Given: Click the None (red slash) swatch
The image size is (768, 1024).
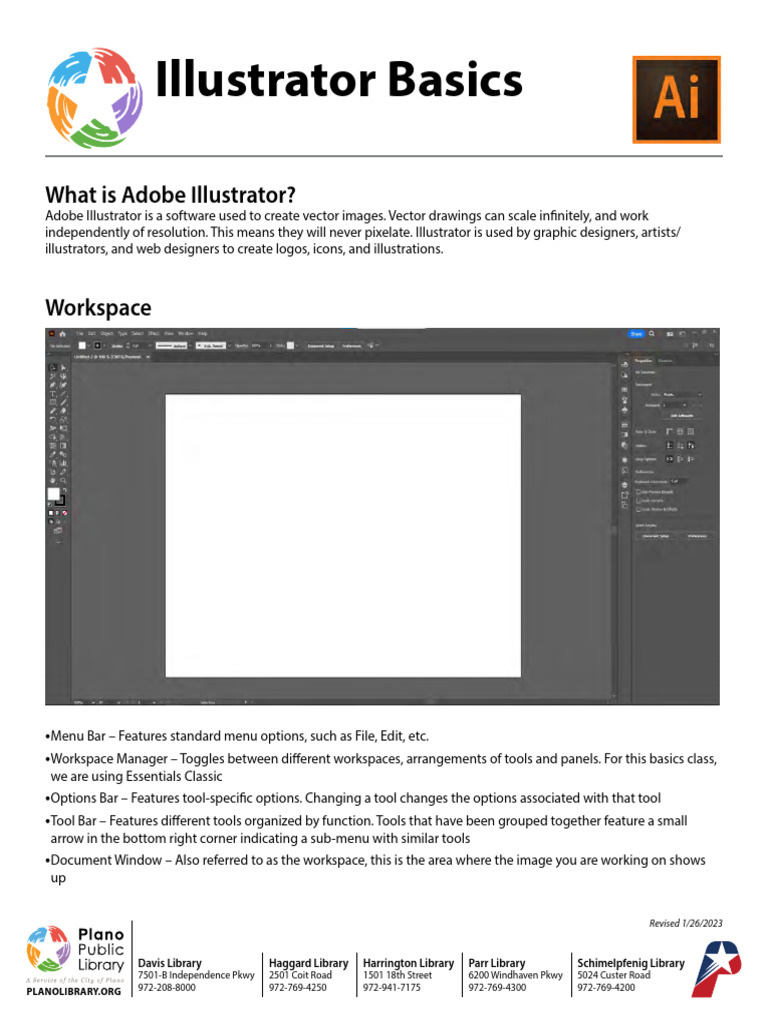Looking at the screenshot, I should (x=65, y=513).
